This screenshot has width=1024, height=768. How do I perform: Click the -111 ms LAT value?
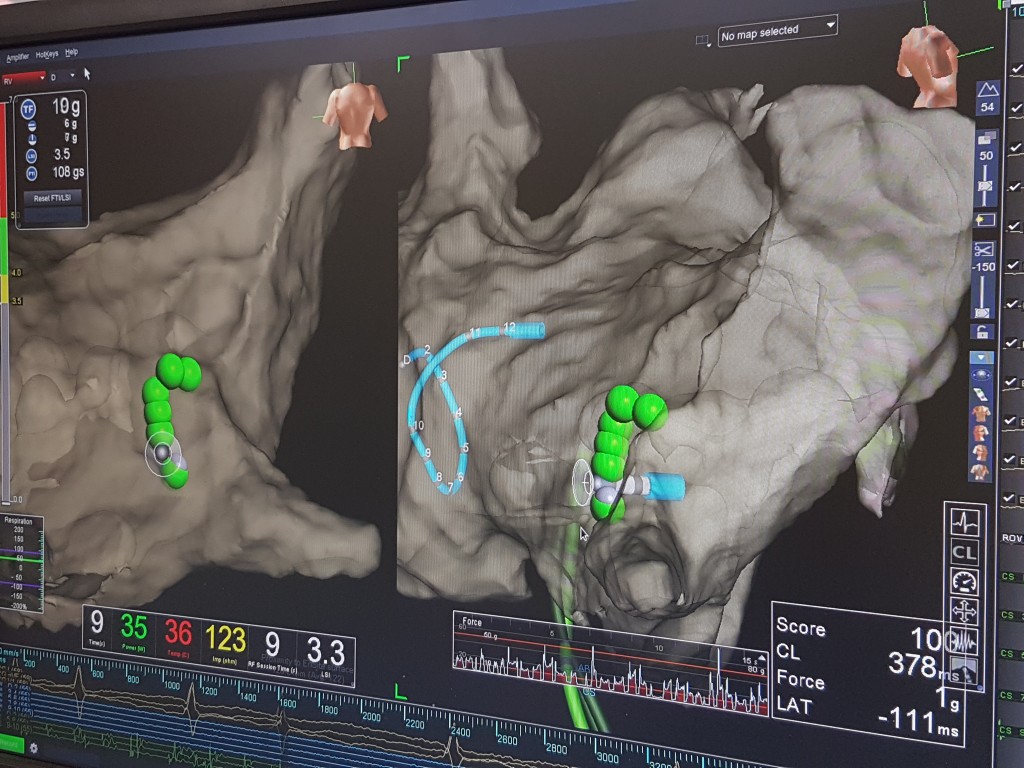point(920,720)
